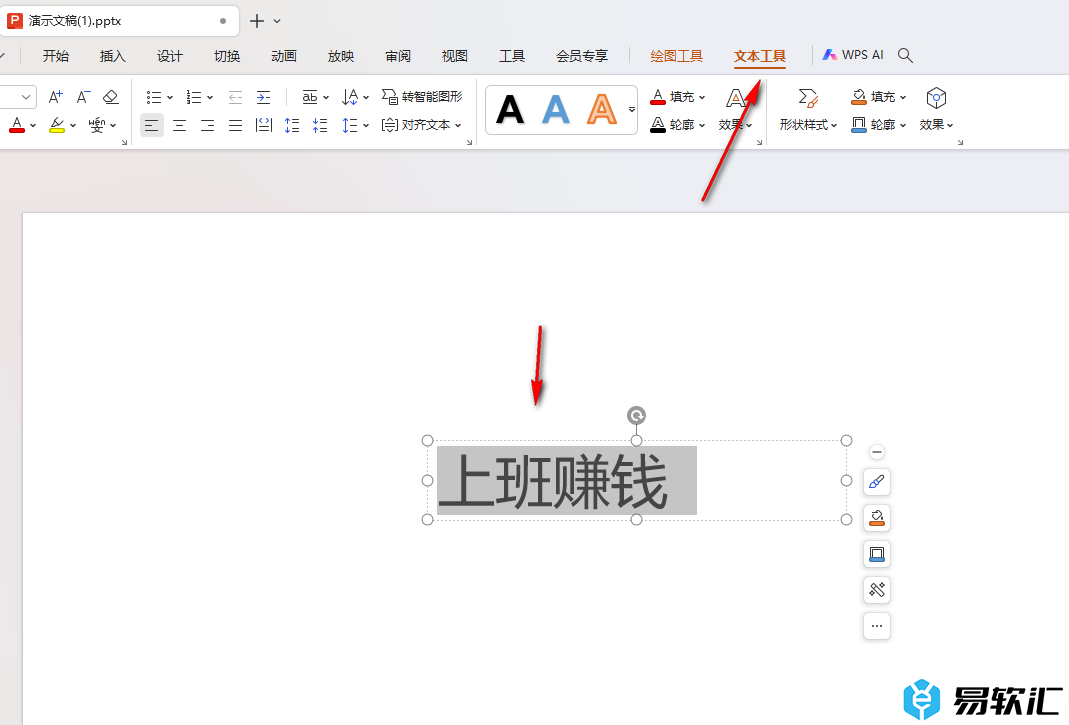Image resolution: width=1069 pixels, height=725 pixels.
Task: Select the blue A WordArt style
Action: click(556, 110)
